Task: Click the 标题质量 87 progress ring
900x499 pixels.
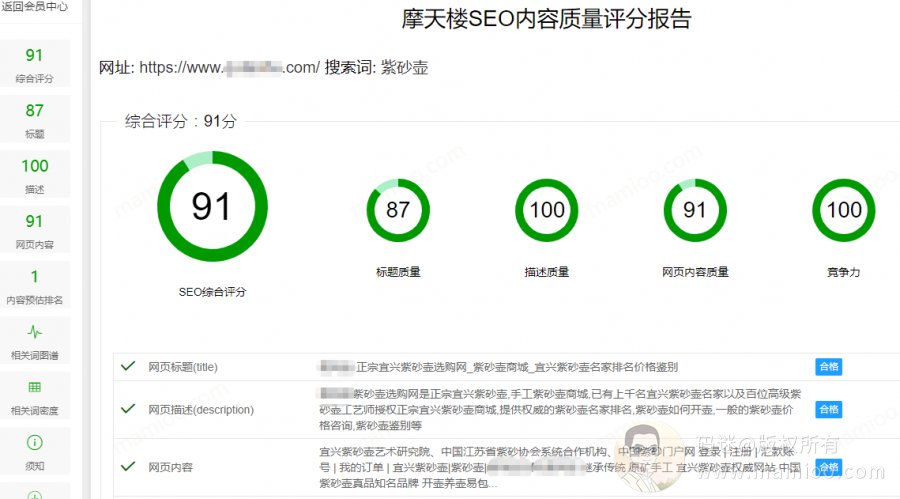Action: [x=398, y=210]
